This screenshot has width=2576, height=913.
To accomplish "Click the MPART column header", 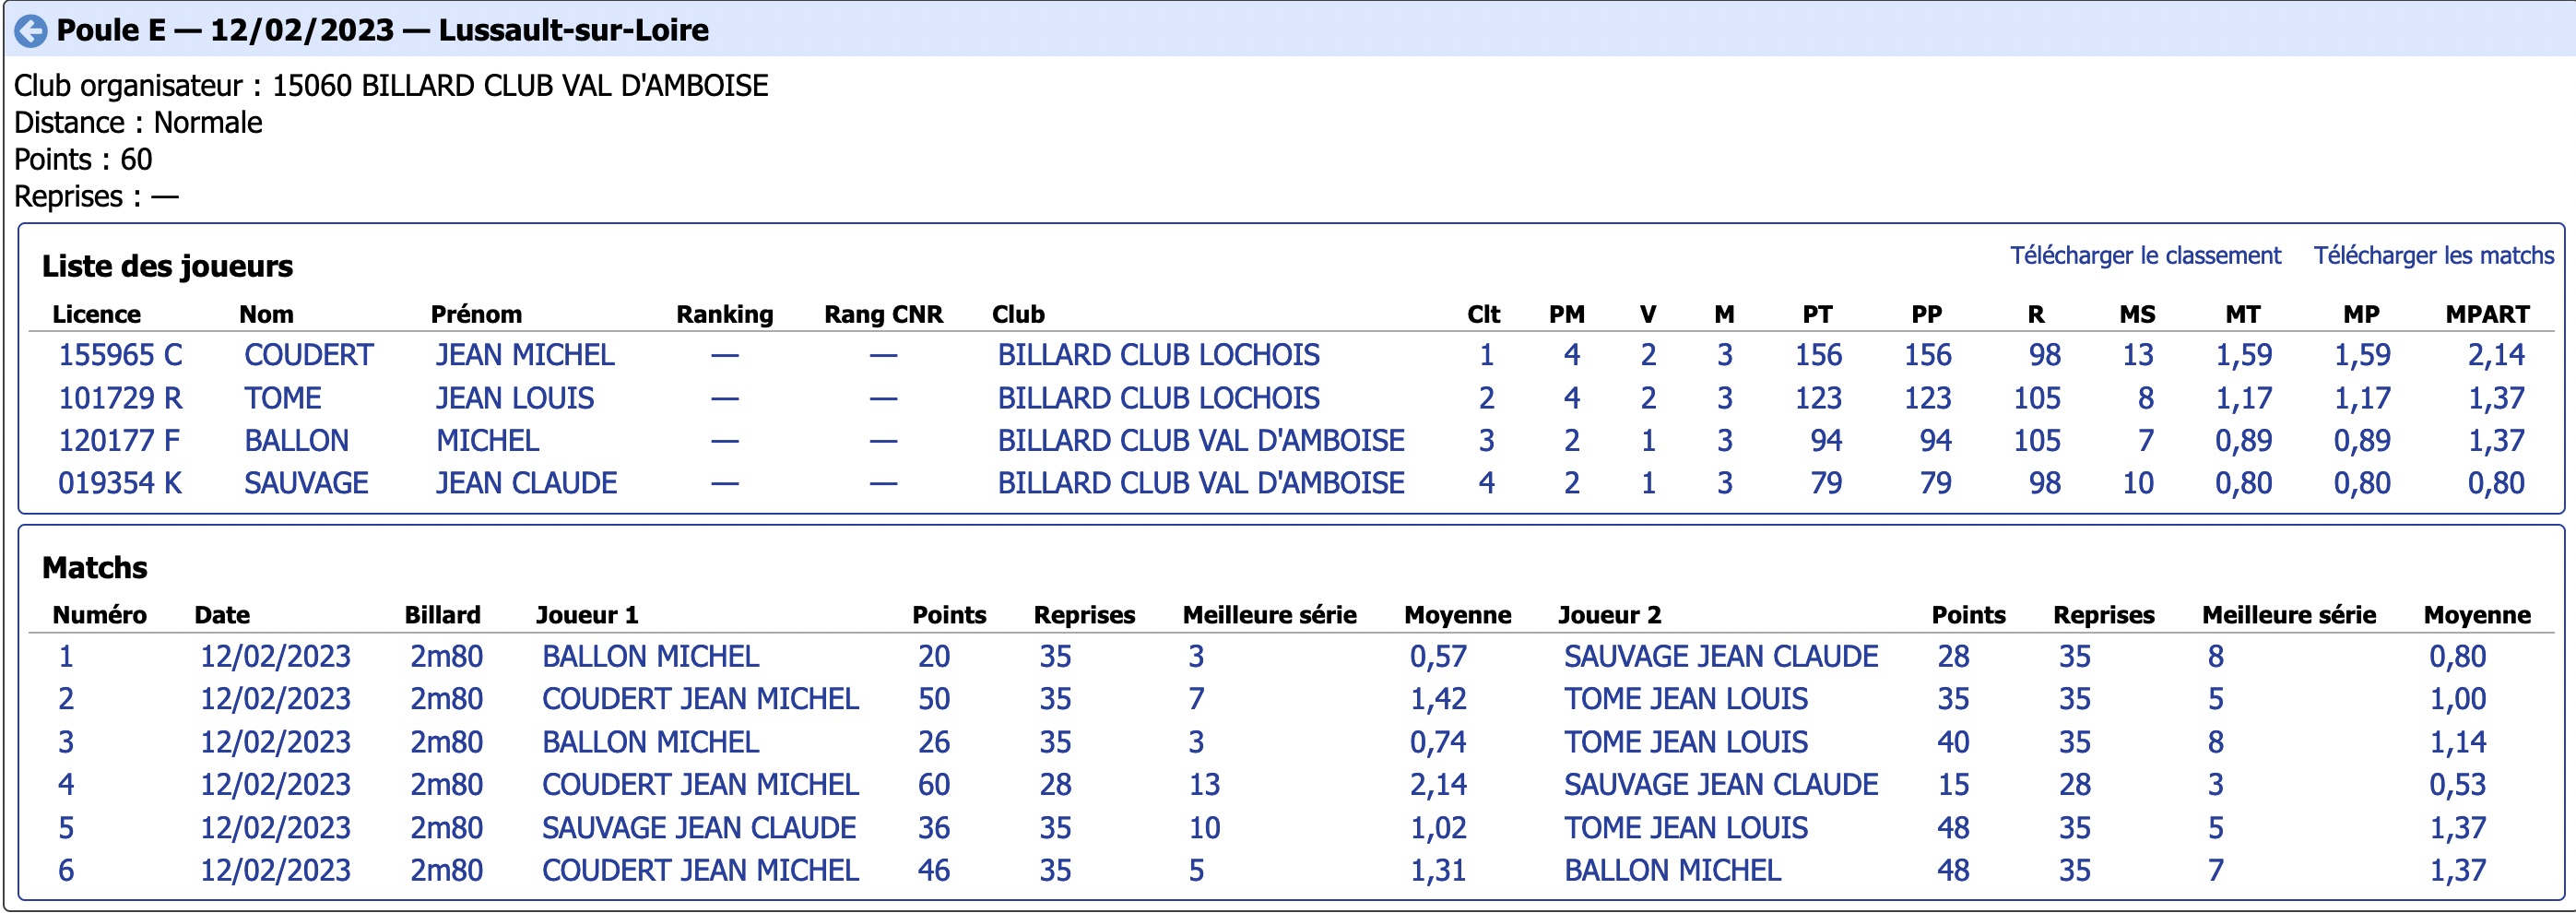I will tap(2487, 314).
